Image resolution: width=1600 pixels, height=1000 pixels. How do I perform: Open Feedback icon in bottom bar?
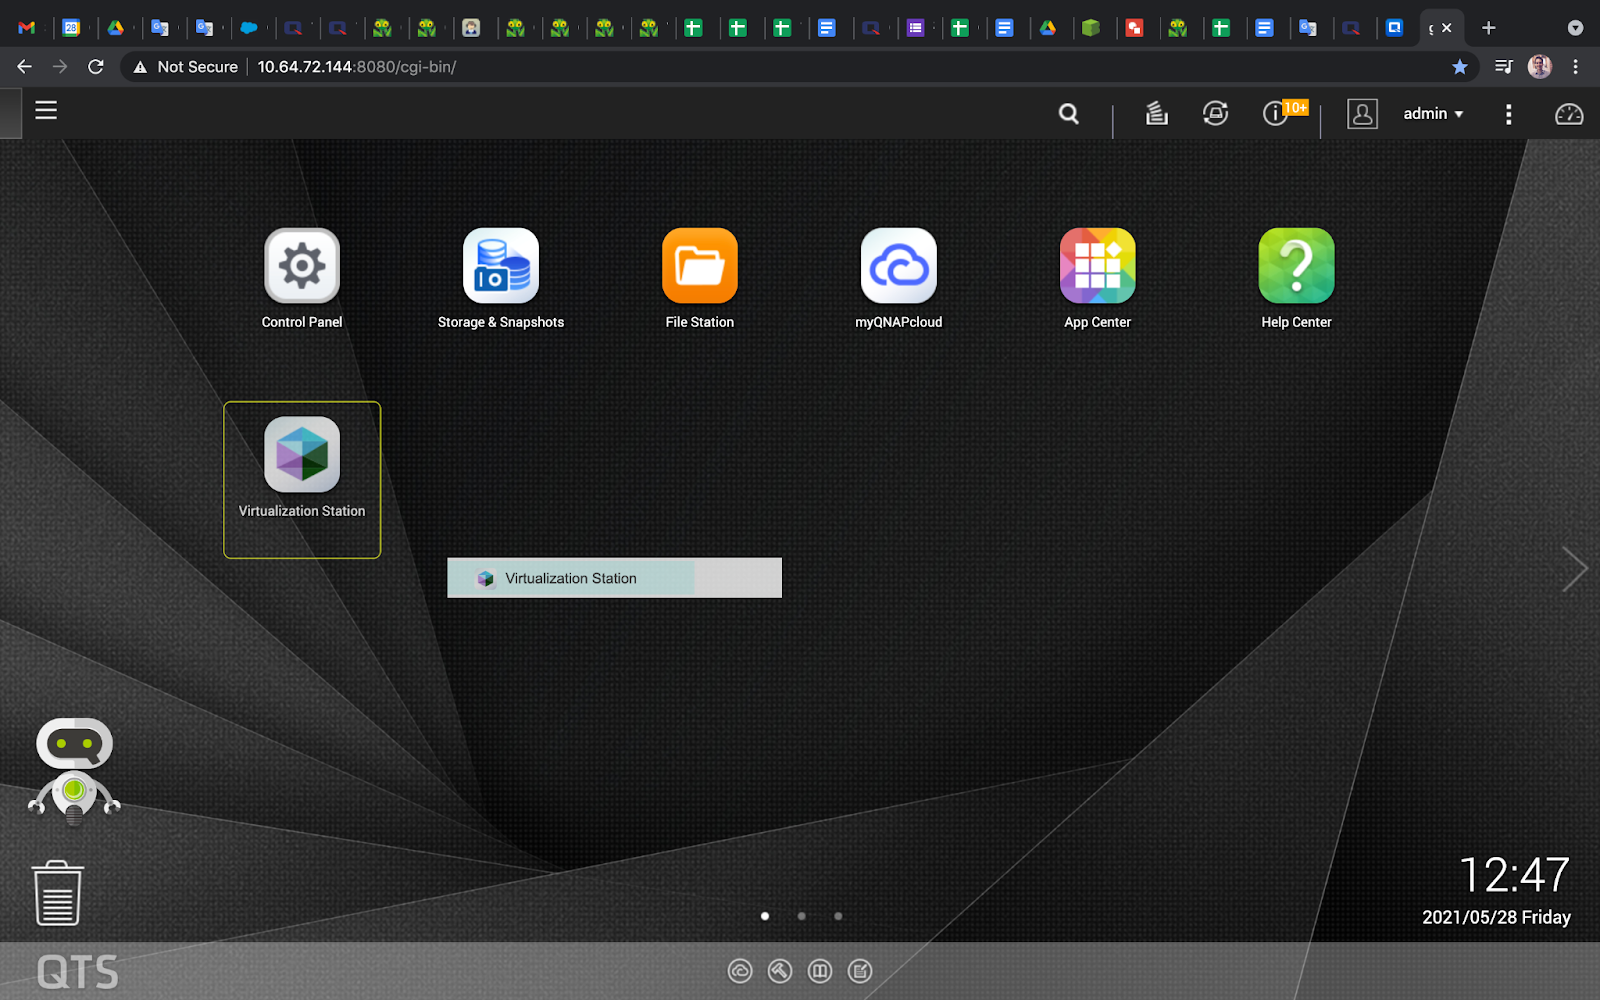point(860,971)
